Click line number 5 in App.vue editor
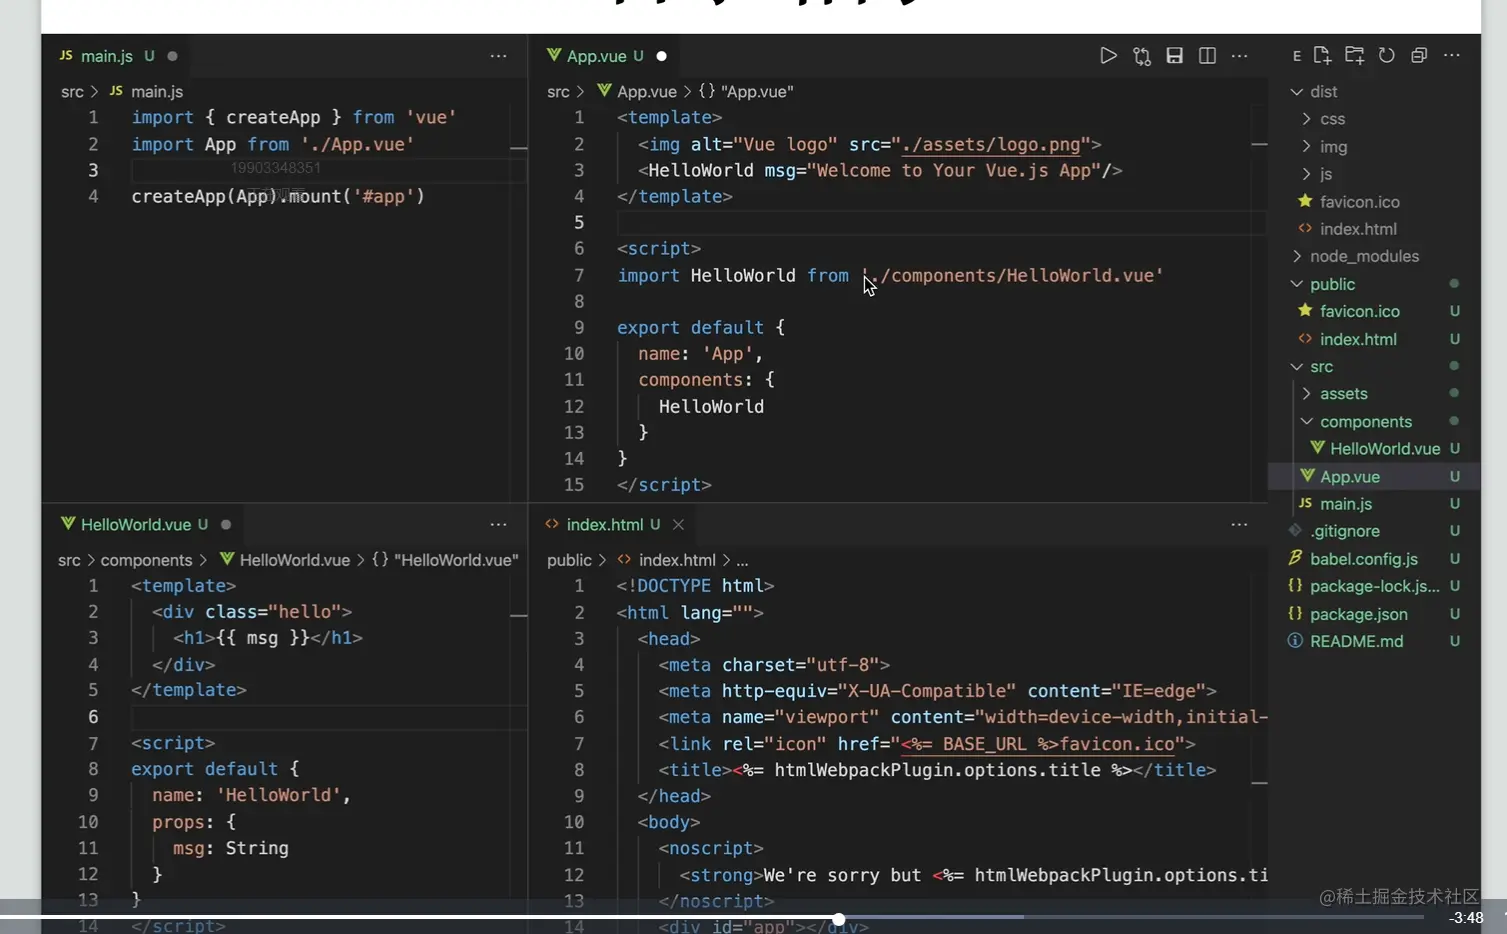Viewport: 1507px width, 934px height. click(x=579, y=222)
